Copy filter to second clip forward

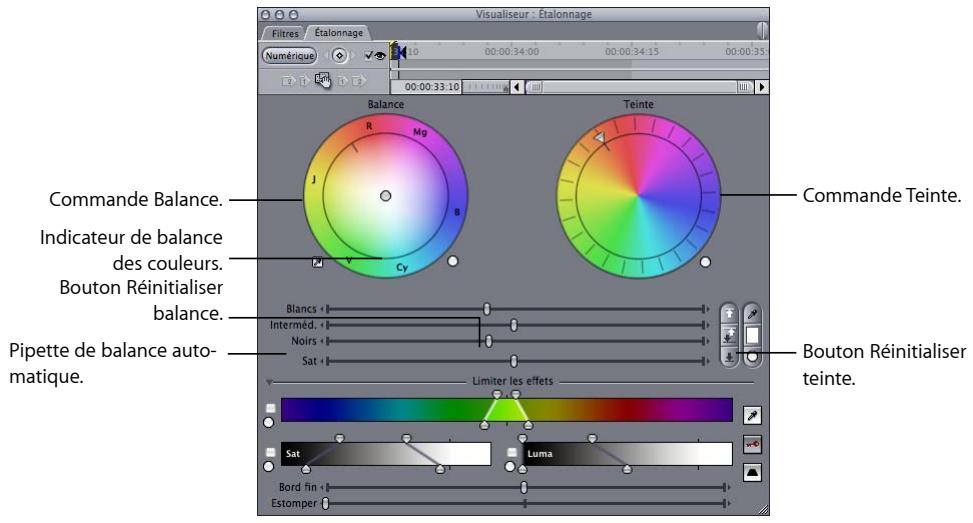pyautogui.click(x=359, y=81)
